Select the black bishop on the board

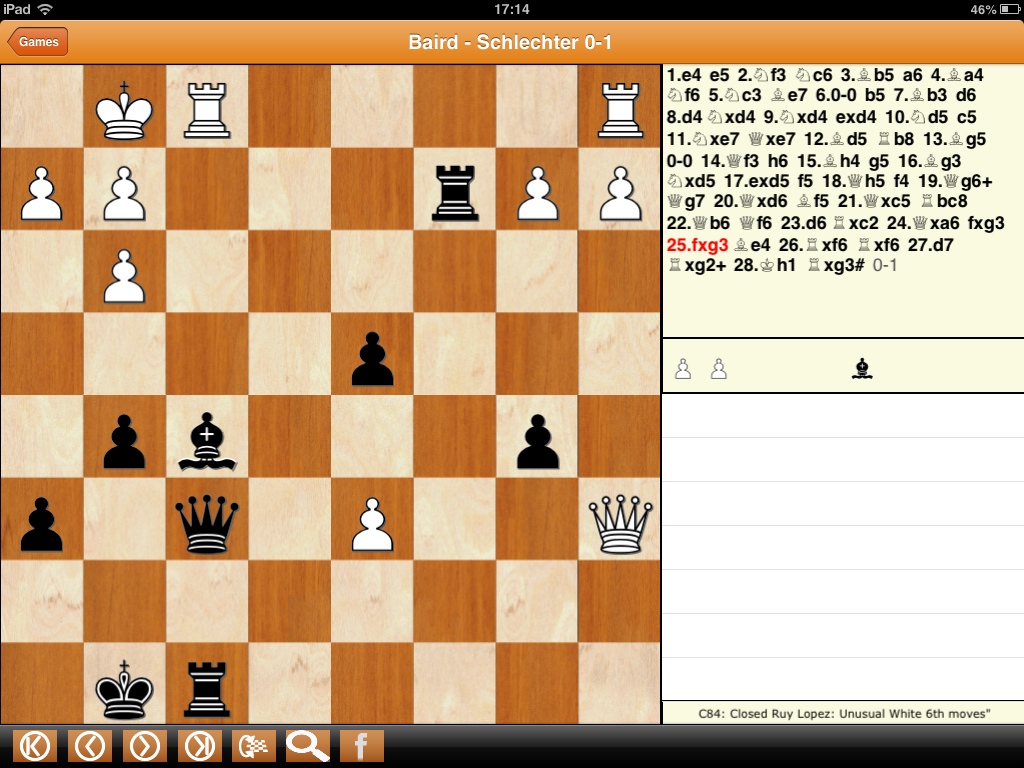pos(206,437)
